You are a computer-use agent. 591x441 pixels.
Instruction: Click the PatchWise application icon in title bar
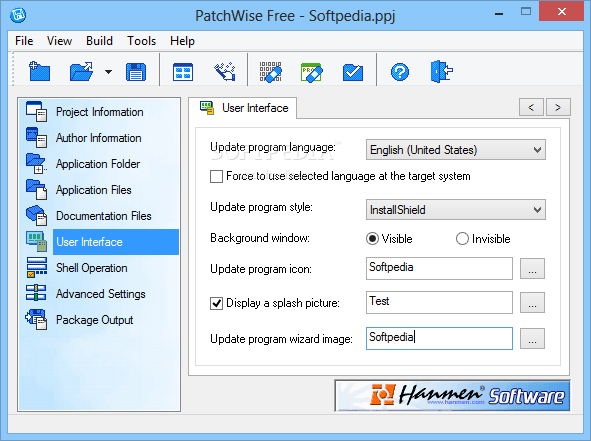[18, 15]
